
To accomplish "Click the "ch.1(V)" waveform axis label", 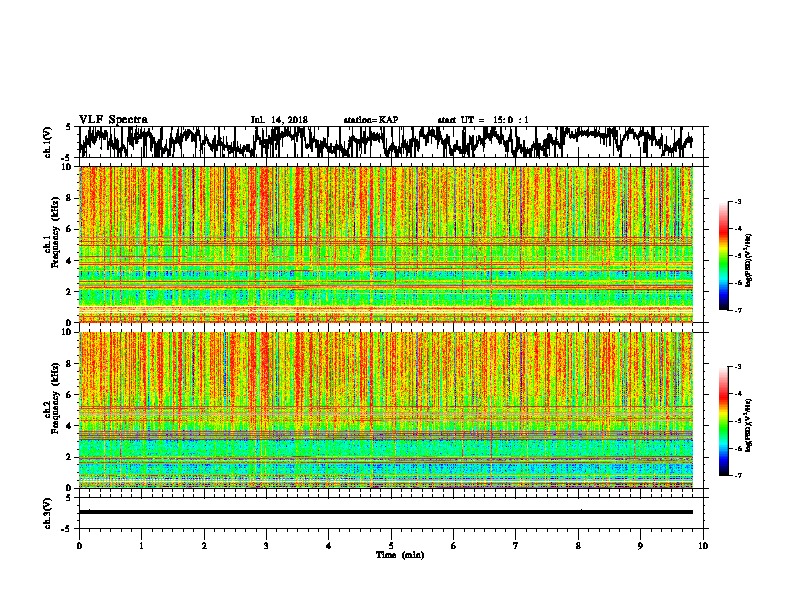I will point(47,142).
